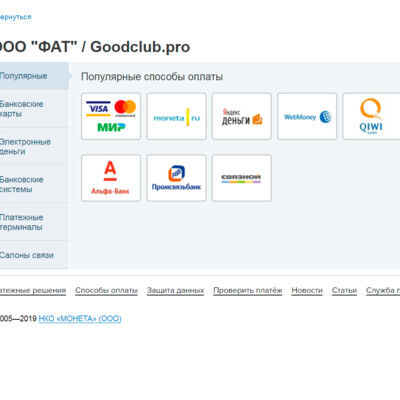This screenshot has height=400, width=400.
Task: Open the Способы оплаты footer link
Action: pyautogui.click(x=106, y=290)
